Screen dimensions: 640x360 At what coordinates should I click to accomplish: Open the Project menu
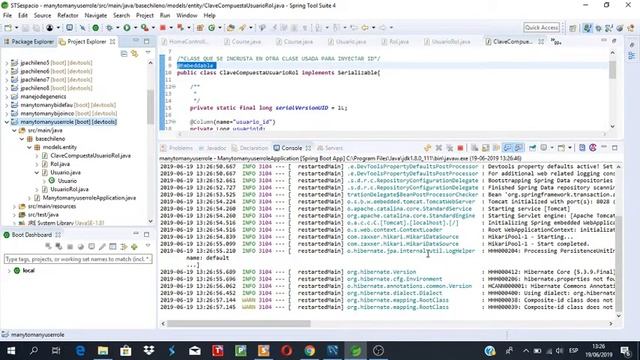pos(144,16)
